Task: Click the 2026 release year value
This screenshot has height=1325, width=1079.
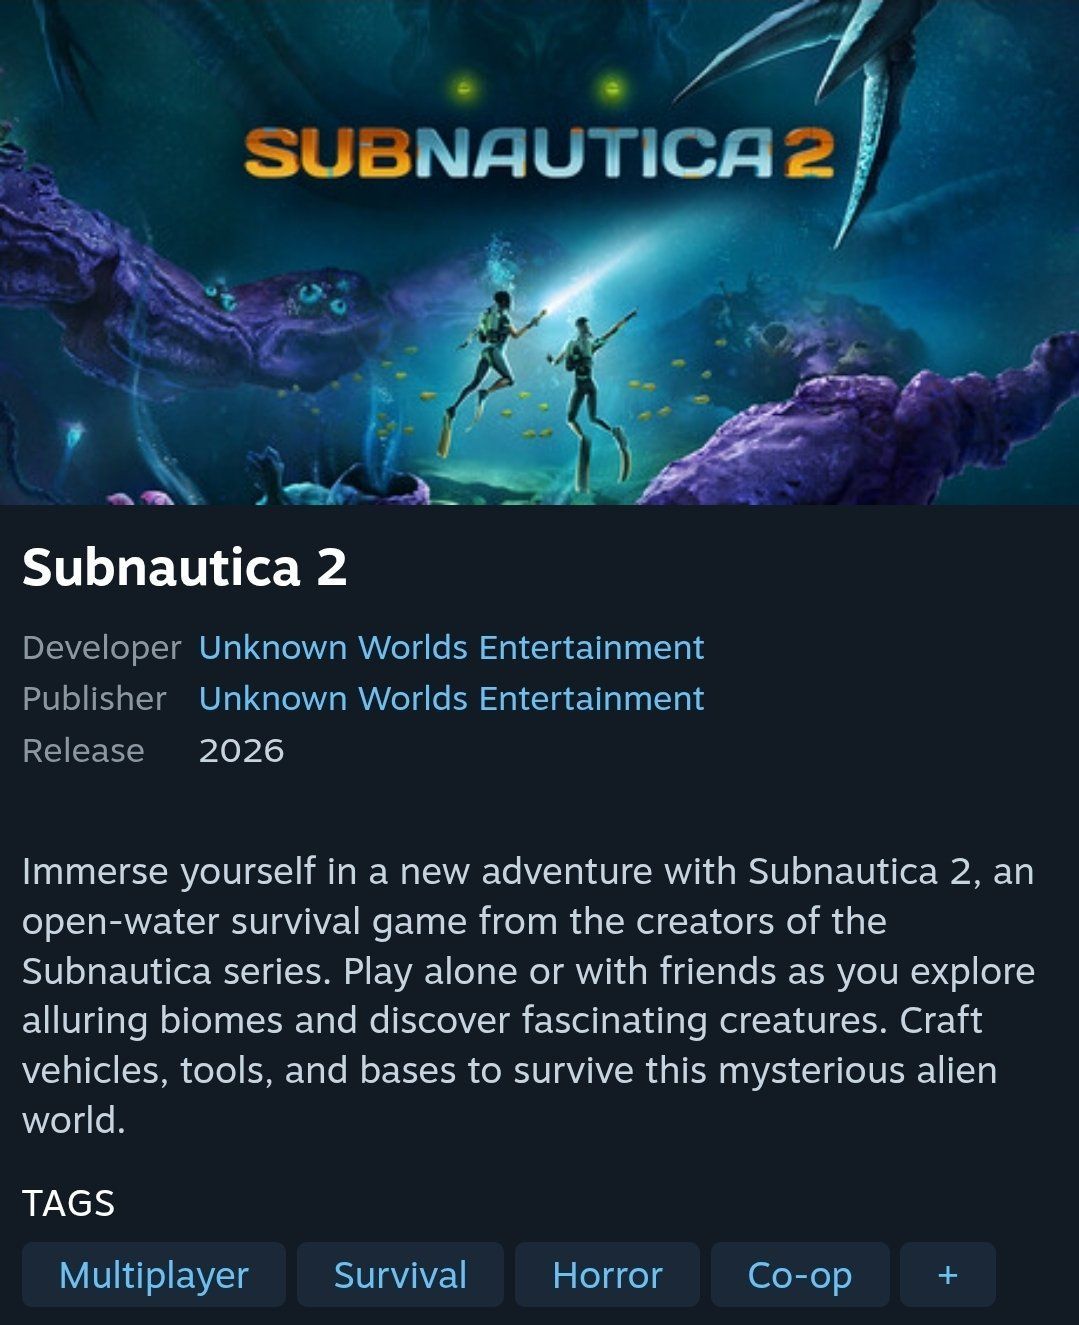Action: pyautogui.click(x=241, y=751)
